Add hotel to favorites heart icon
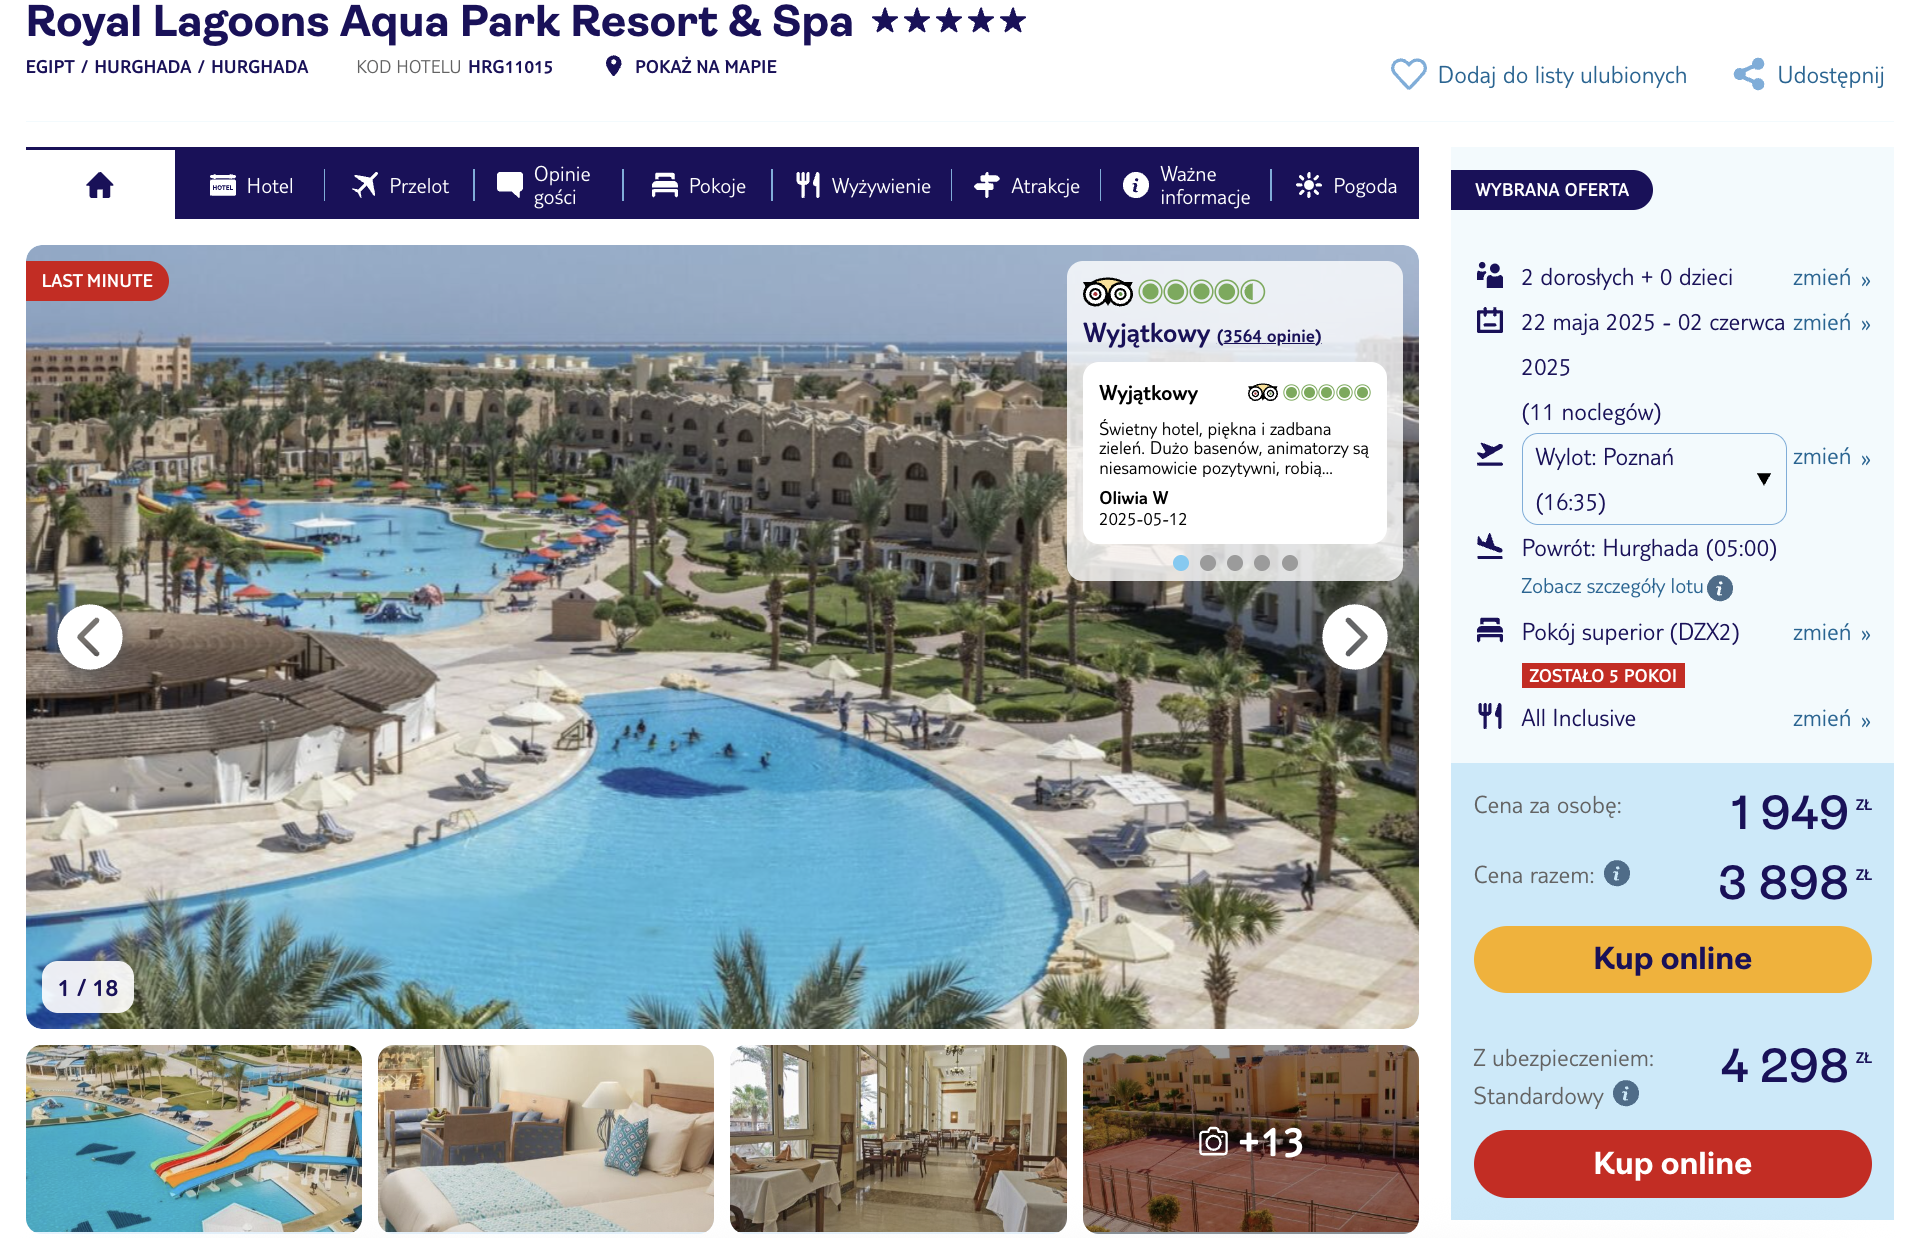The height and width of the screenshot is (1238, 1916). click(x=1408, y=74)
